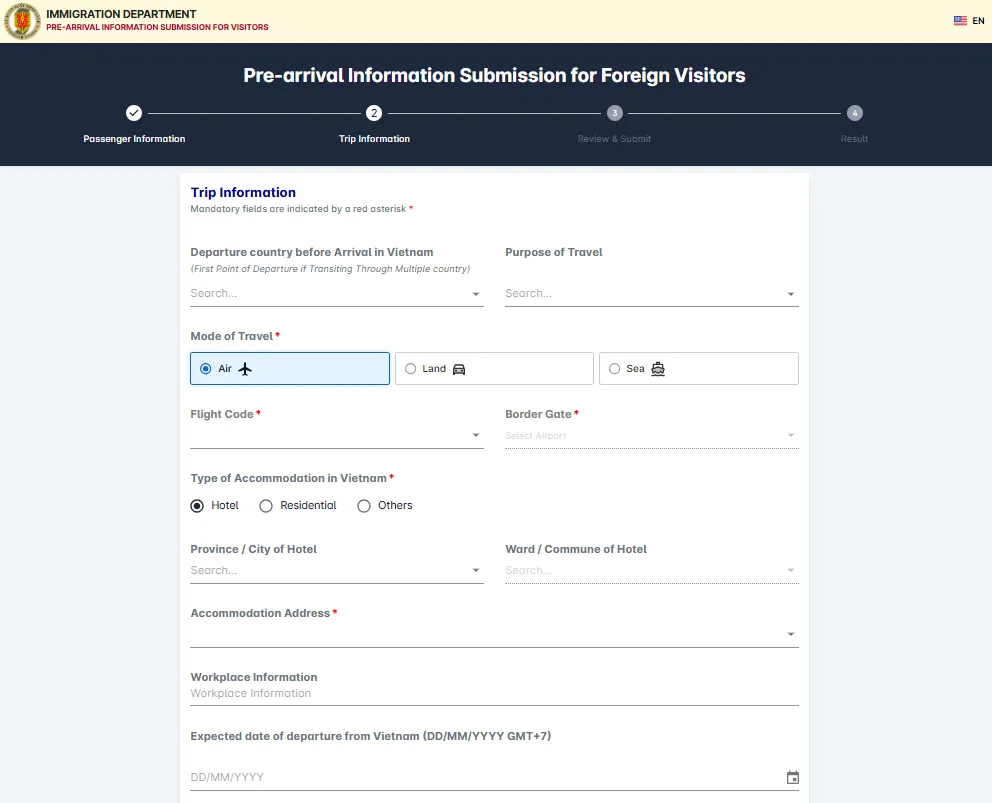This screenshot has width=992, height=803.
Task: Click the Workplace Information input field
Action: (494, 694)
